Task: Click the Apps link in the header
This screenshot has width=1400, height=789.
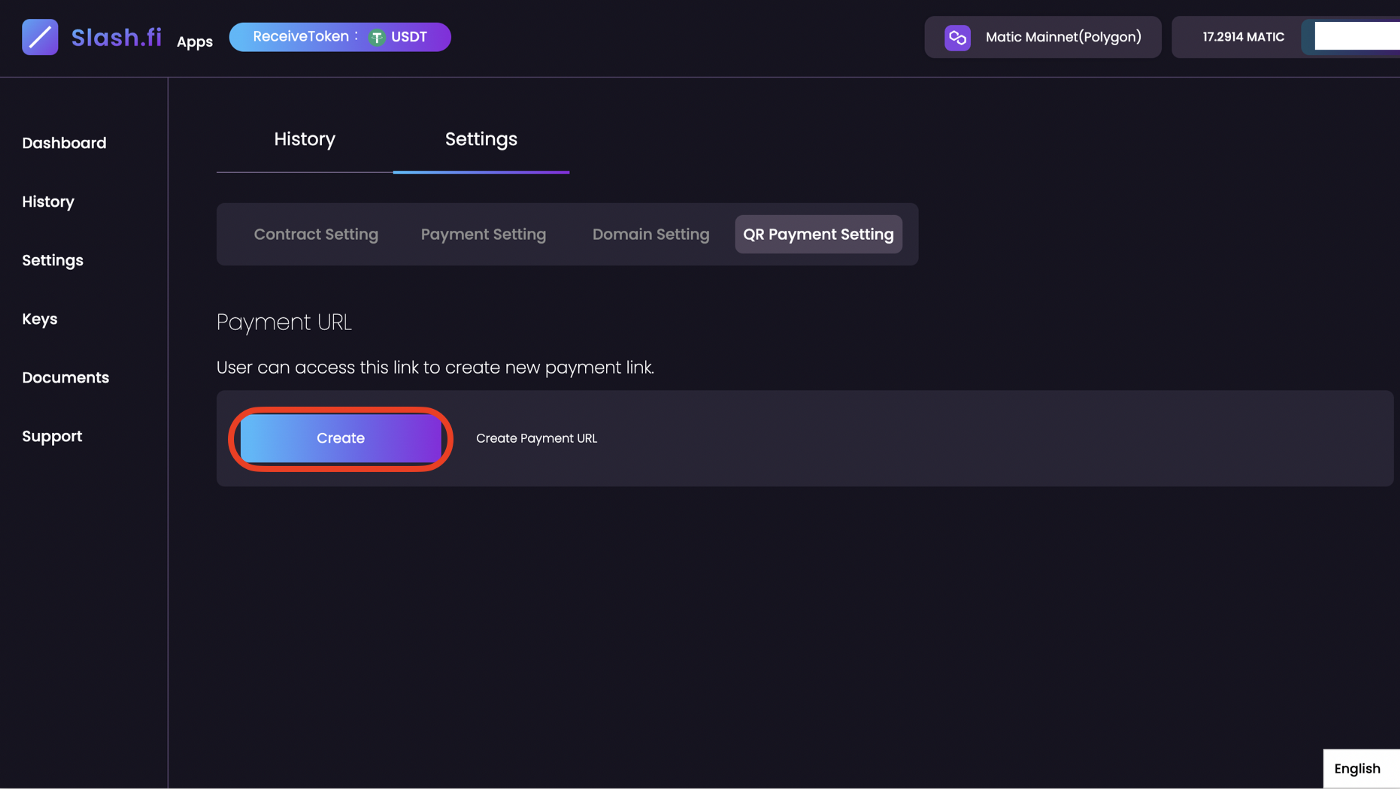Action: pyautogui.click(x=194, y=41)
